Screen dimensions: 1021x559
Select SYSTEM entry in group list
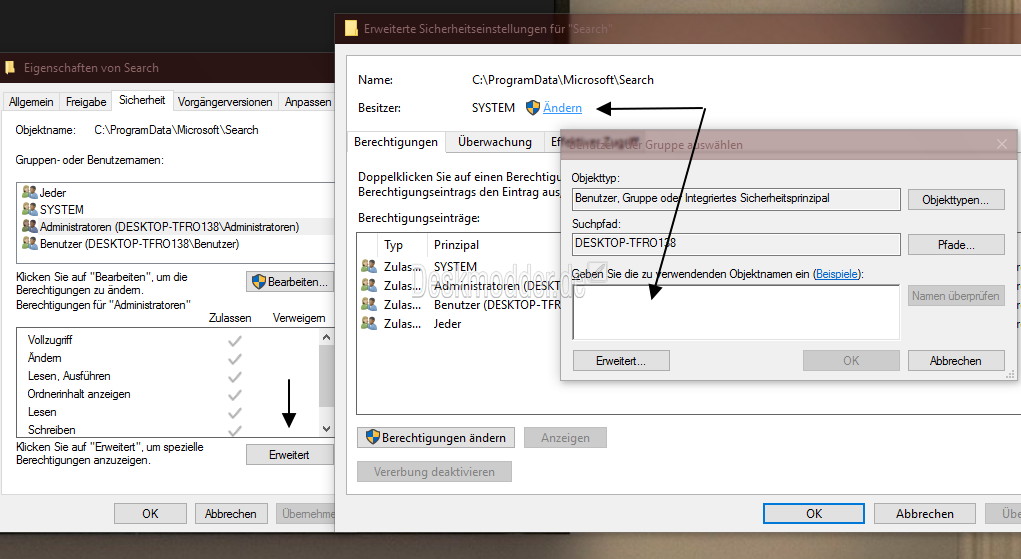(61, 210)
